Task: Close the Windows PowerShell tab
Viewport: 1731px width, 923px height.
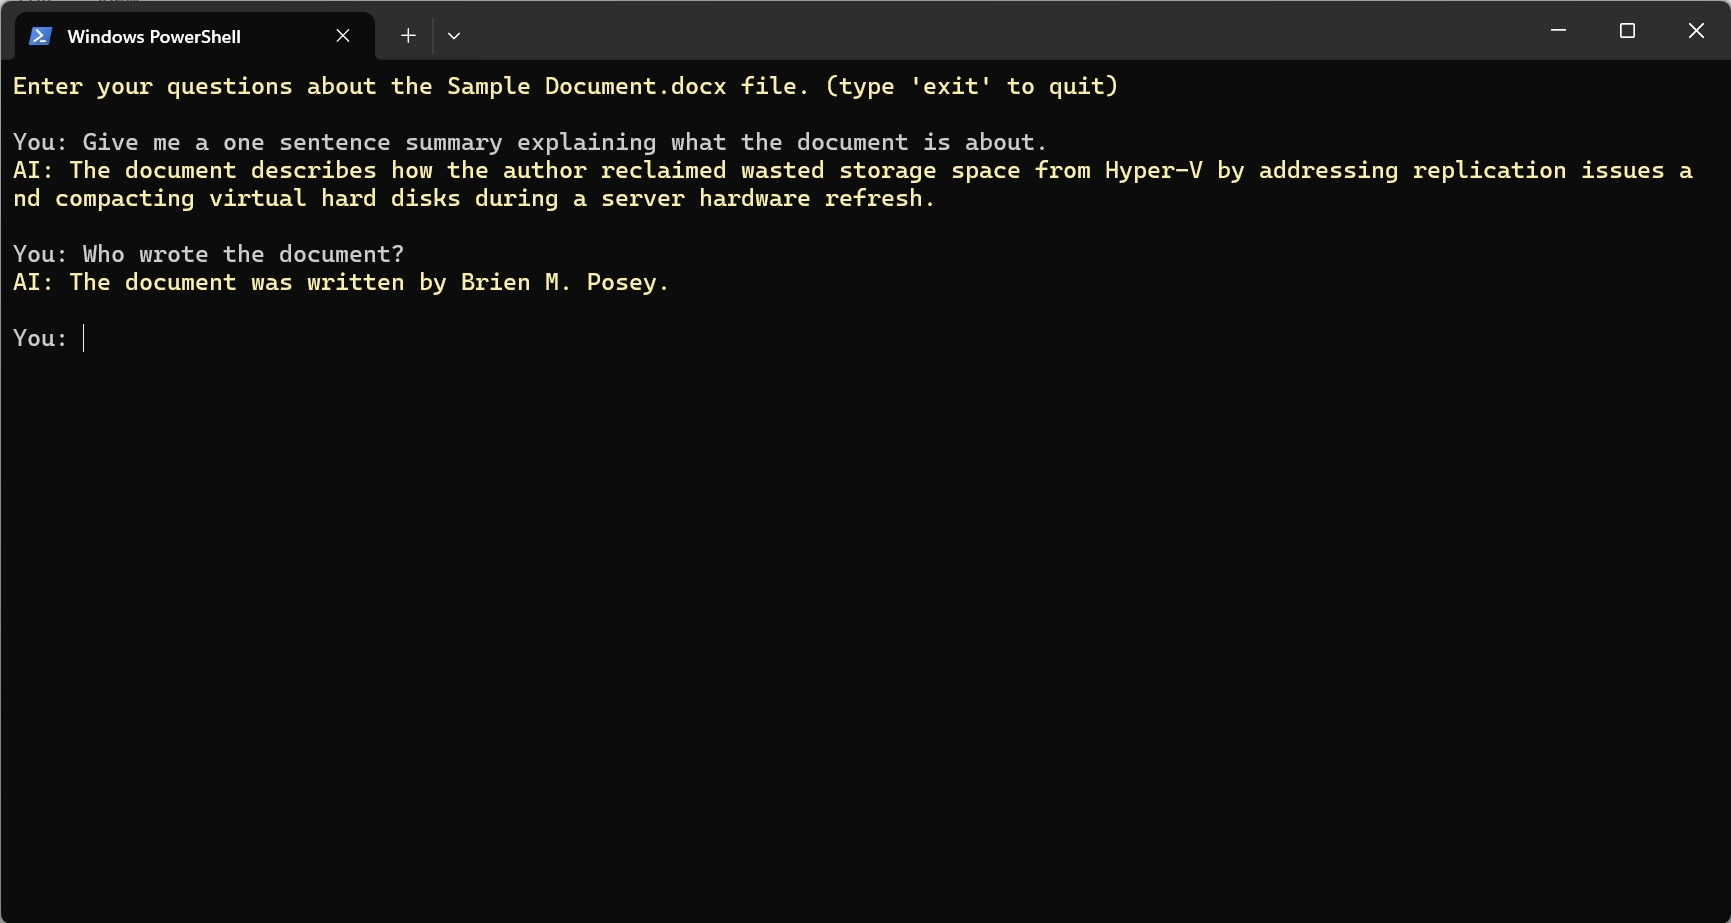Action: tap(343, 36)
